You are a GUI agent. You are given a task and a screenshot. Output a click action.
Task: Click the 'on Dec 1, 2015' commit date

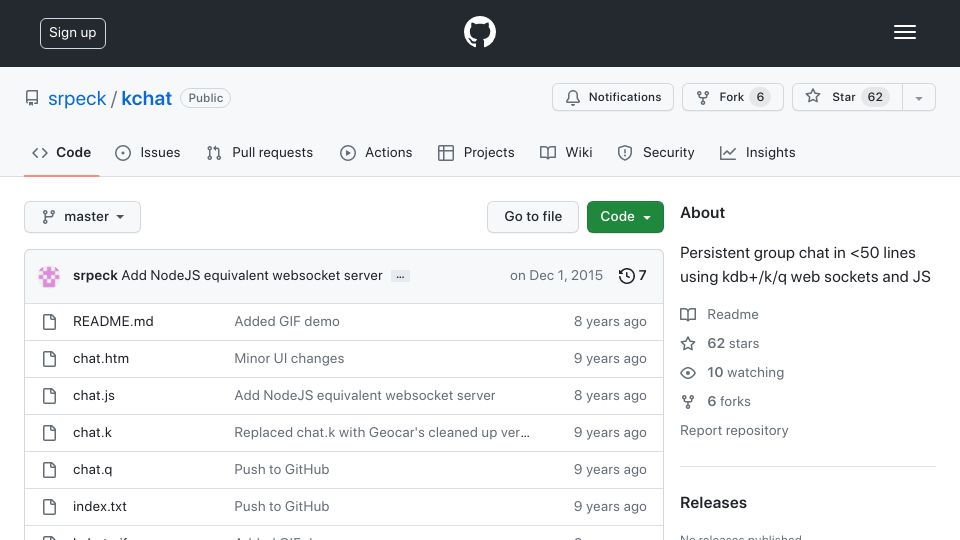click(x=556, y=276)
